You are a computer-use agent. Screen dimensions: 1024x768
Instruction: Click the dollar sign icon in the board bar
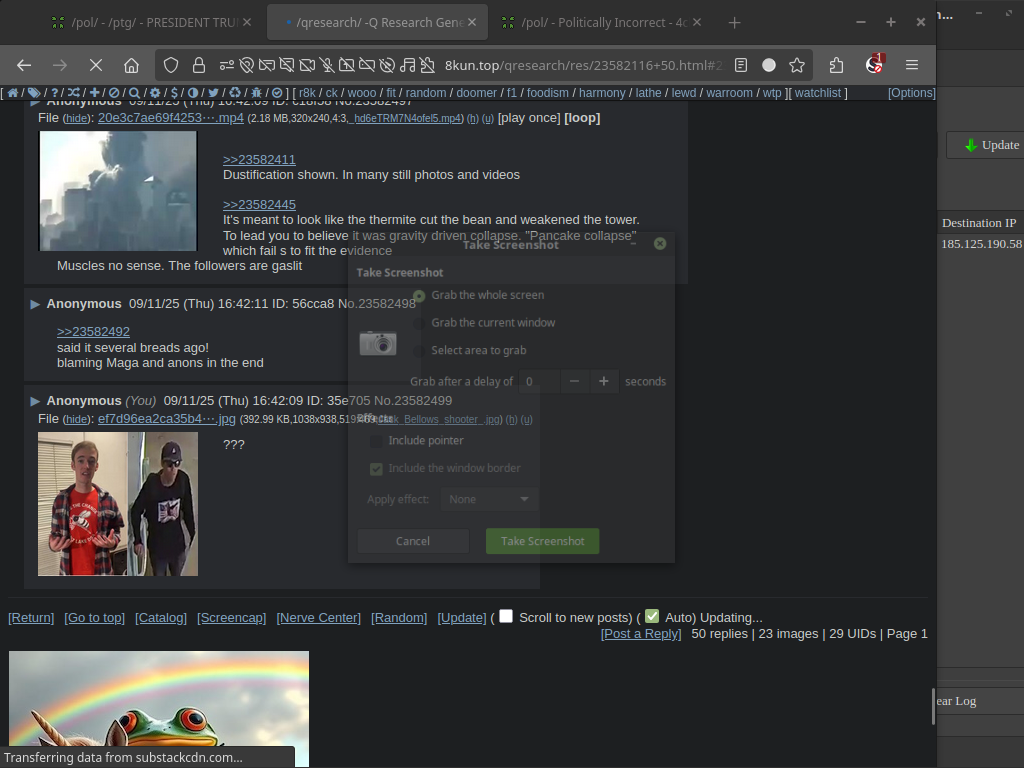click(174, 93)
